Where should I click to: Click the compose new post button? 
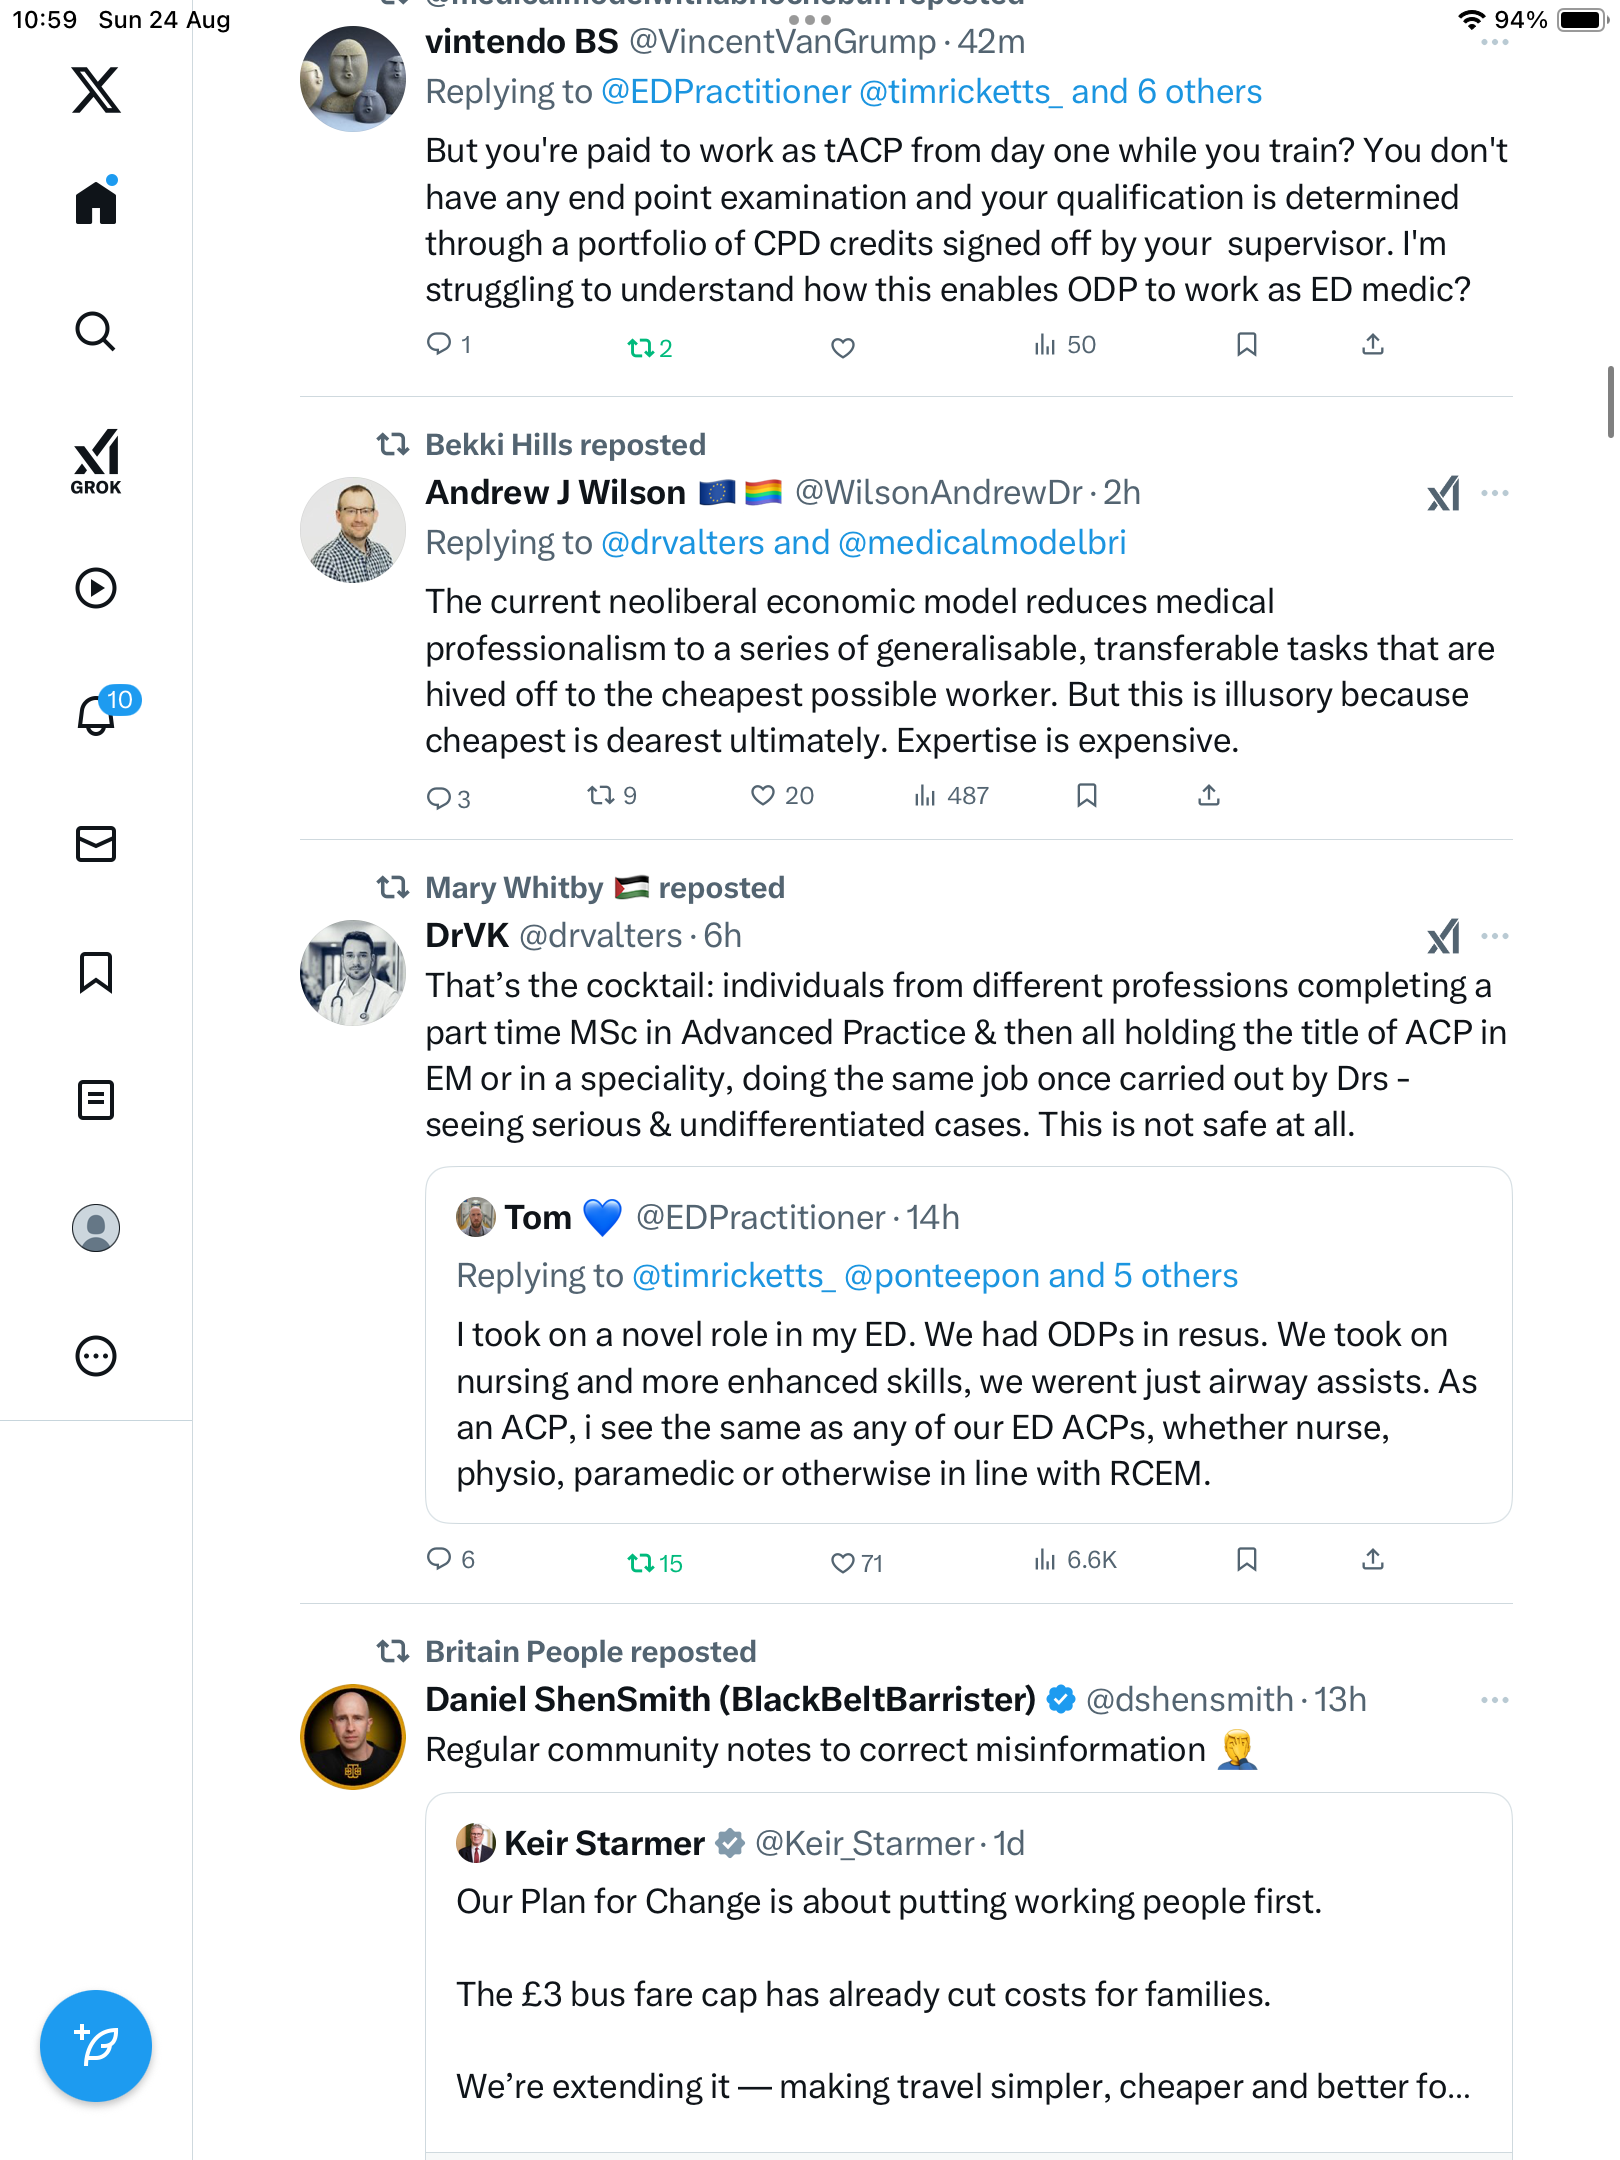click(96, 2046)
